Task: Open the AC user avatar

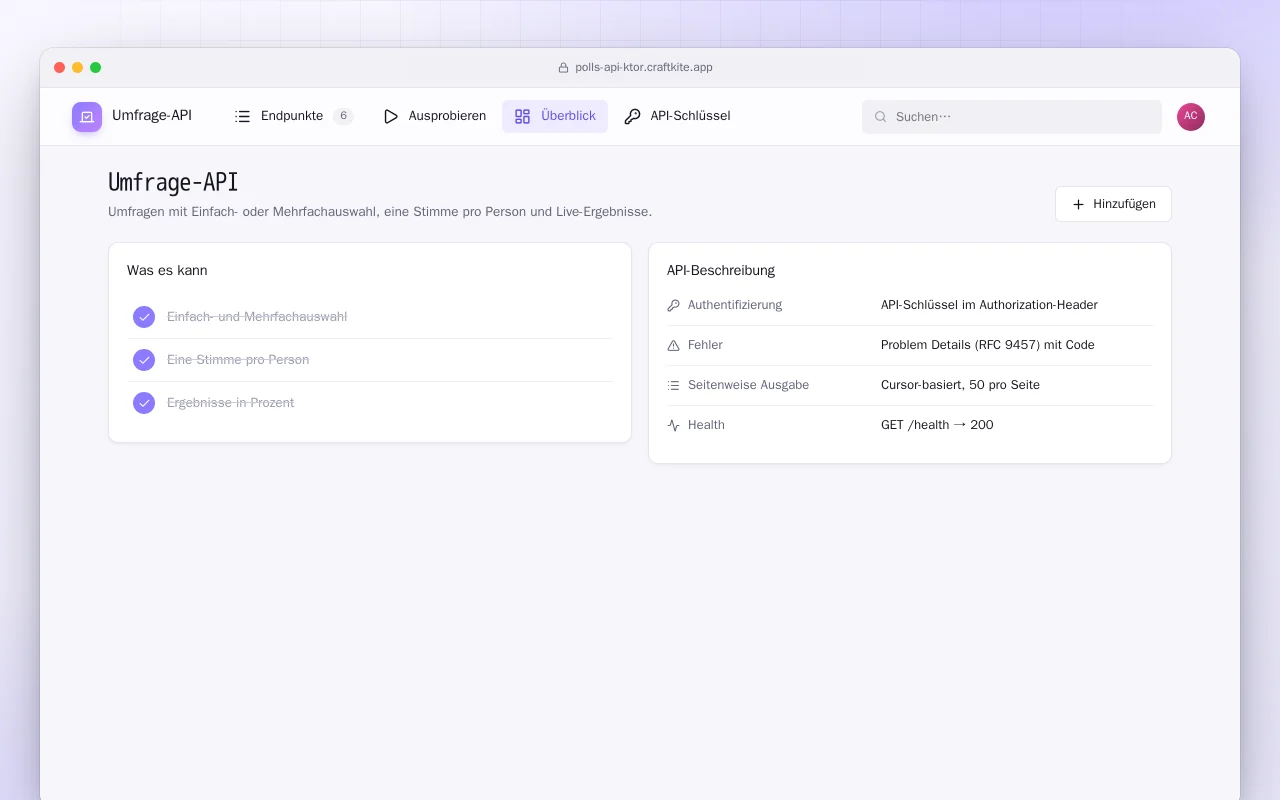Action: (1191, 117)
